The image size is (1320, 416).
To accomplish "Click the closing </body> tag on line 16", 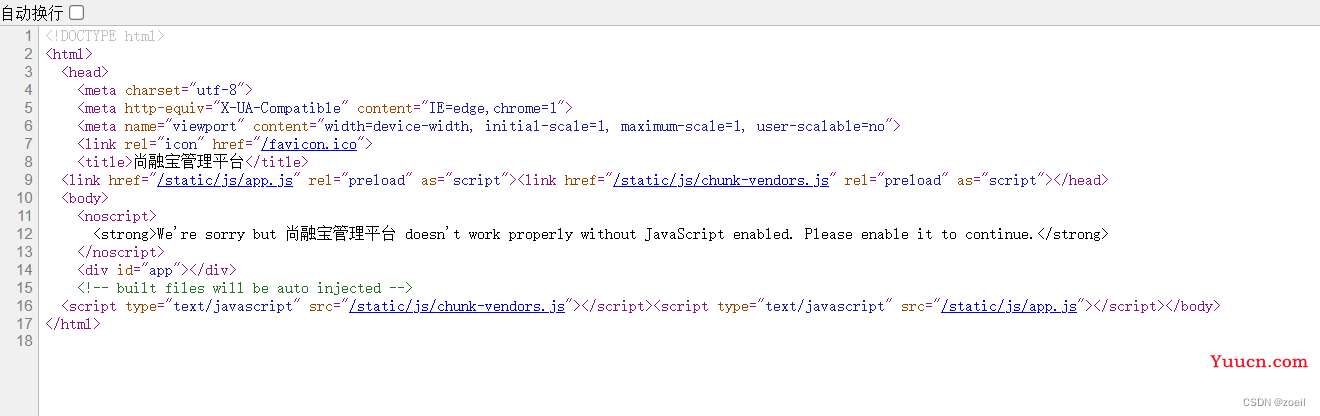I will (1193, 306).
